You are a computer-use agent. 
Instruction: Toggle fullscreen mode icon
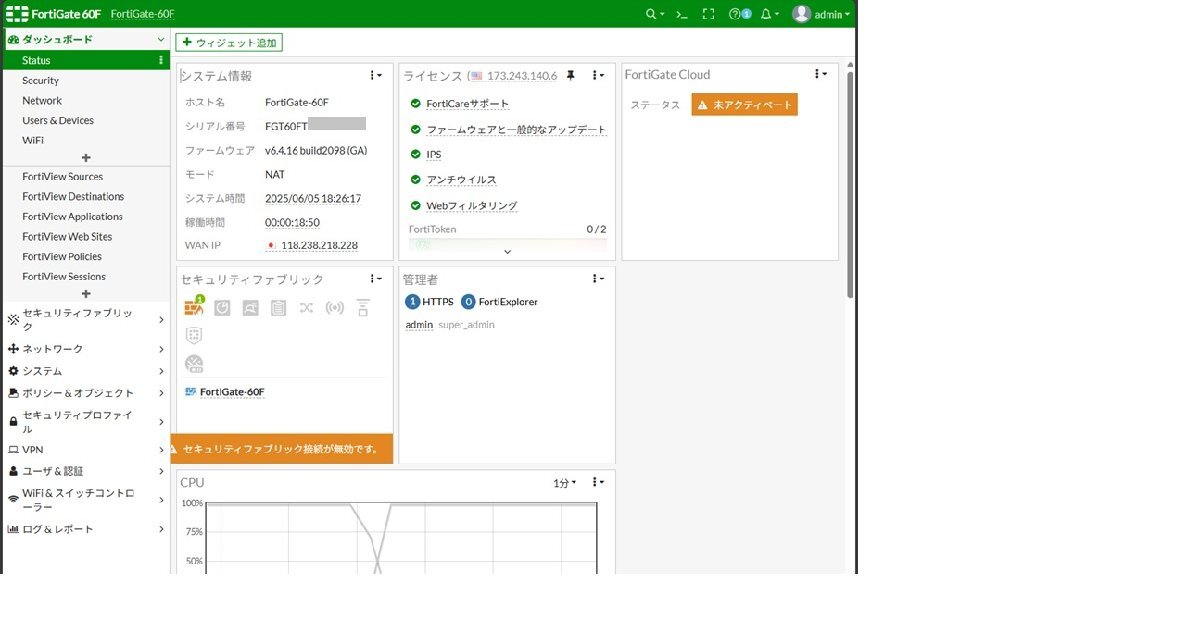tap(709, 14)
